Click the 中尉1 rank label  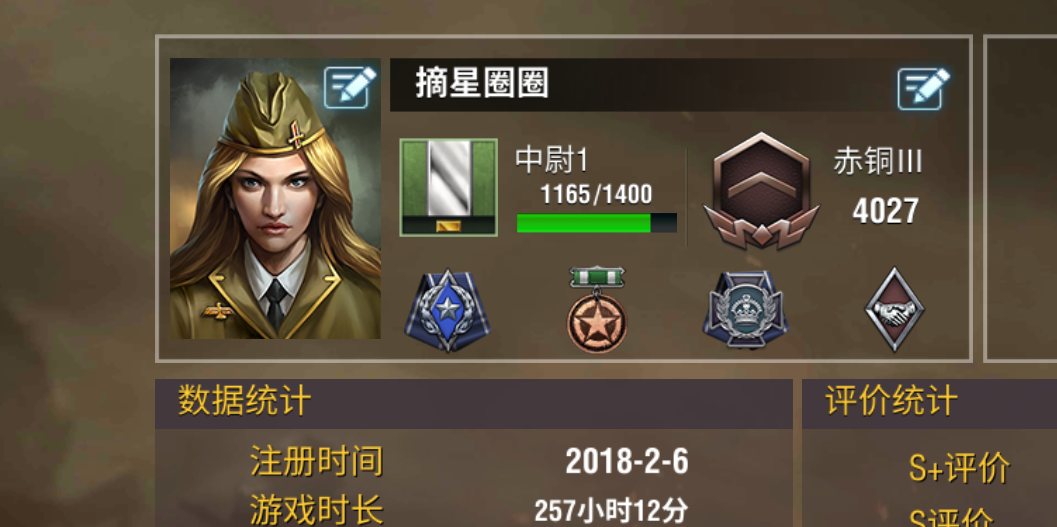tap(552, 161)
